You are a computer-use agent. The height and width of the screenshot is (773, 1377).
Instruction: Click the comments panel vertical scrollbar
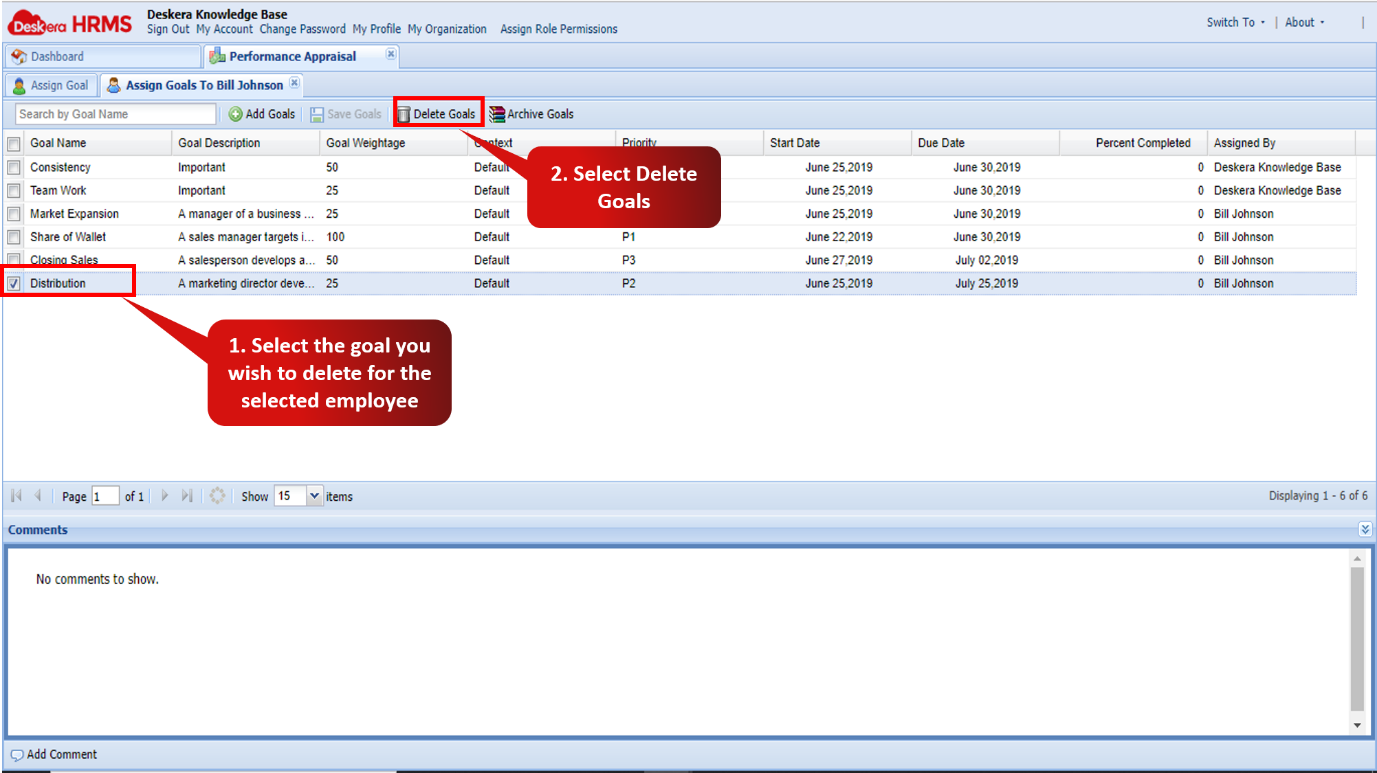click(1357, 640)
